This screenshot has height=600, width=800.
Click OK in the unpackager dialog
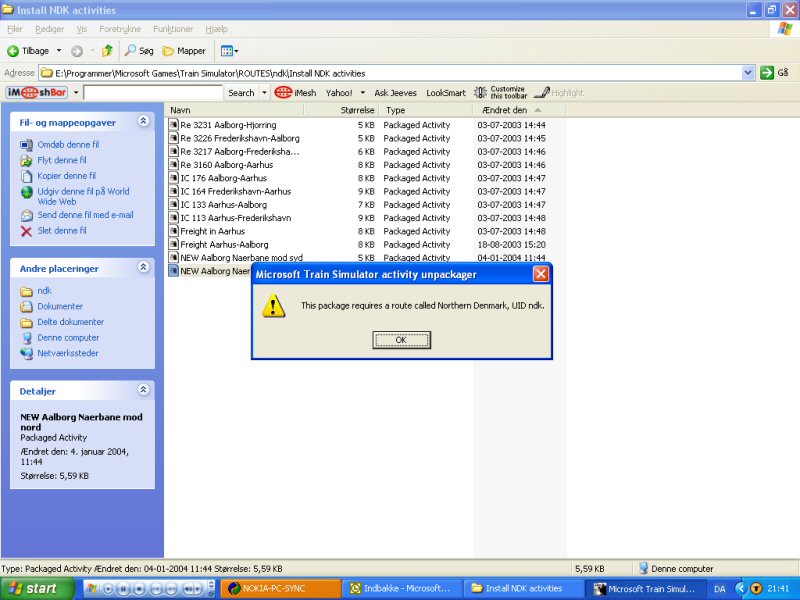(x=402, y=340)
